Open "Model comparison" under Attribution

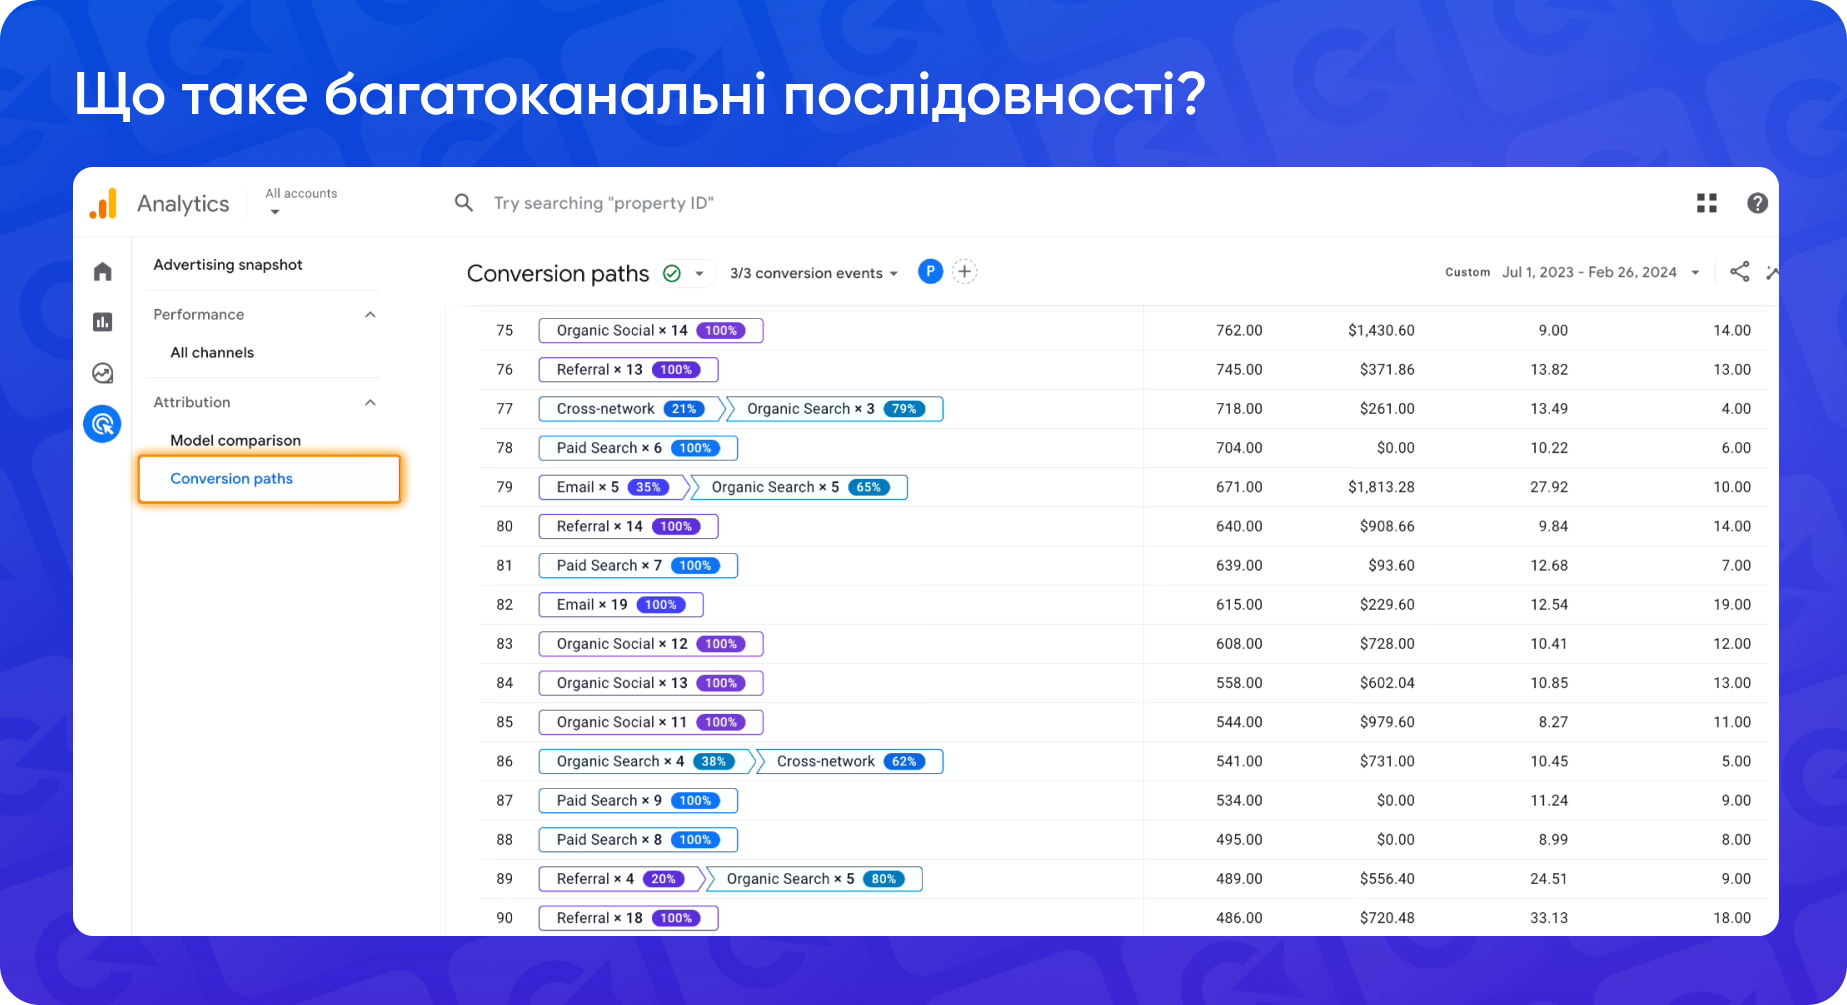pos(236,440)
